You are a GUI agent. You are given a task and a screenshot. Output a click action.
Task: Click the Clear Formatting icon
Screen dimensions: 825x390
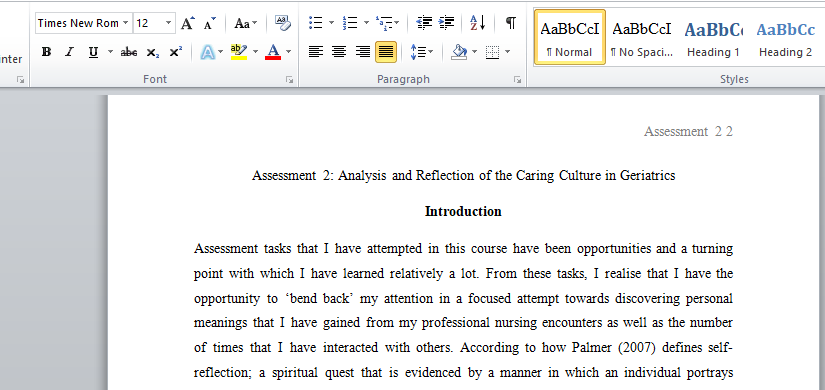283,23
